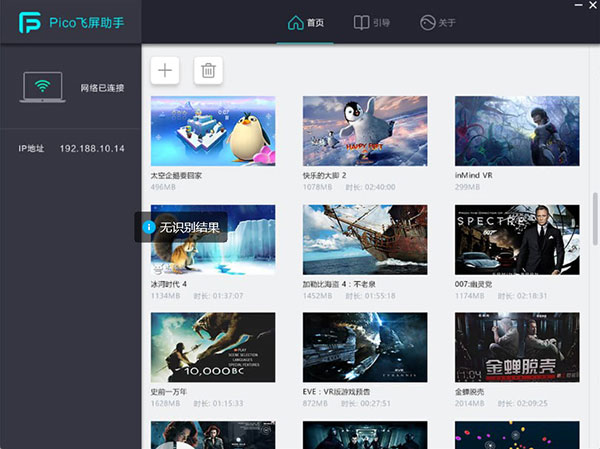Open the 加勒比海盗 4 ship thumbnail

click(365, 240)
